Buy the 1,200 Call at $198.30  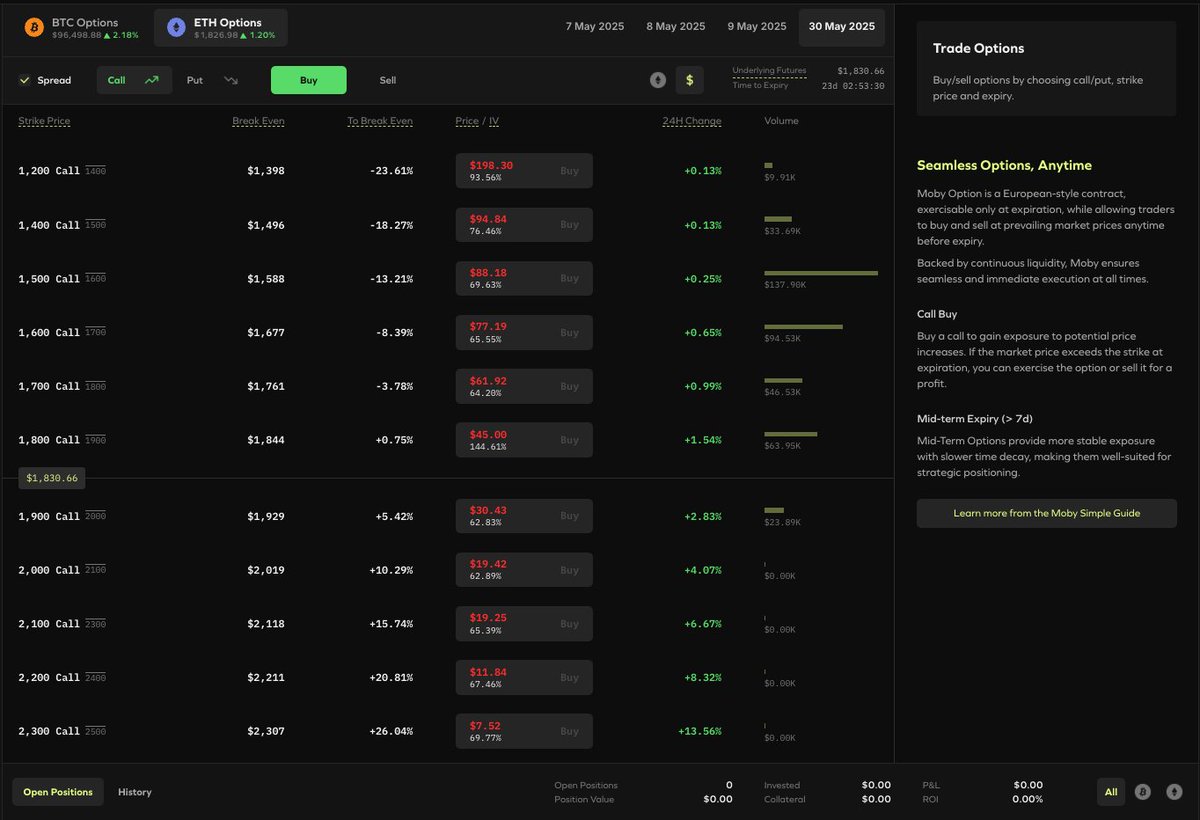click(524, 171)
